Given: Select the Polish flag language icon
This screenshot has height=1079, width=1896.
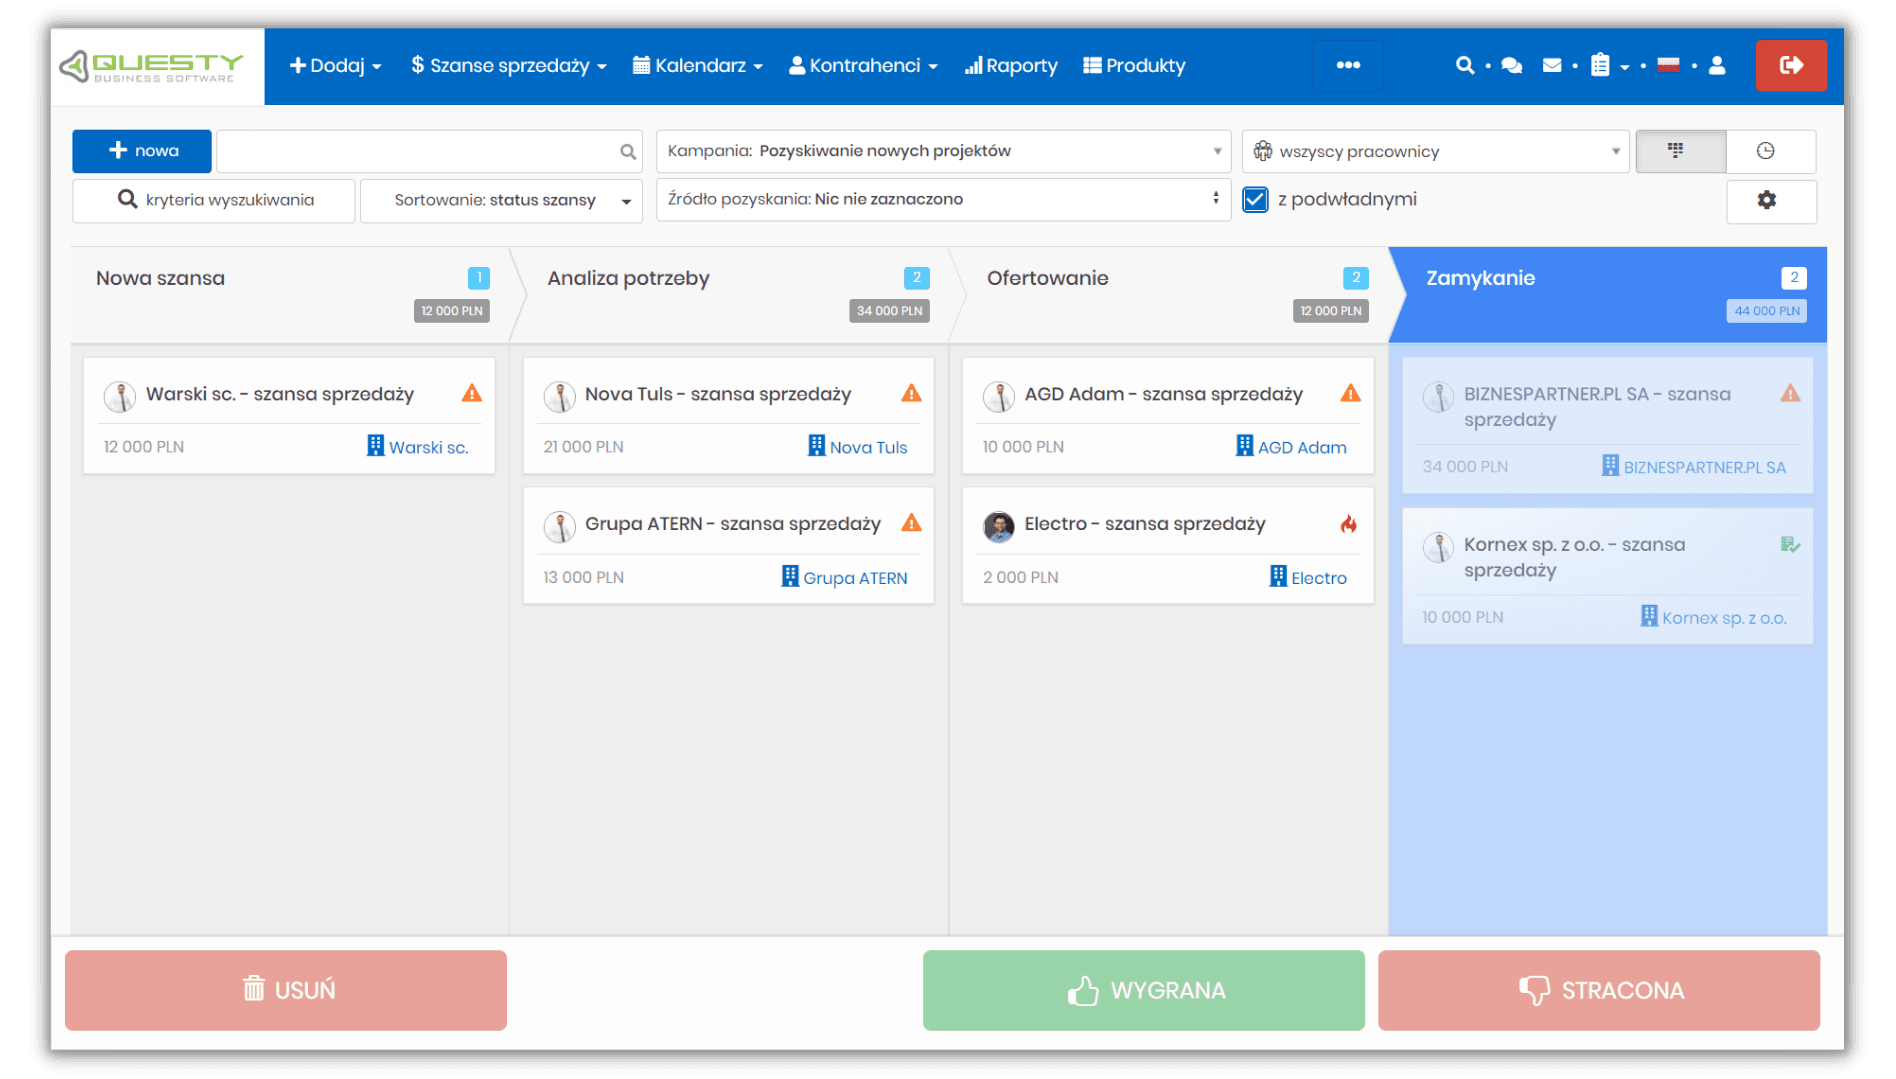Looking at the screenshot, I should (1668, 65).
